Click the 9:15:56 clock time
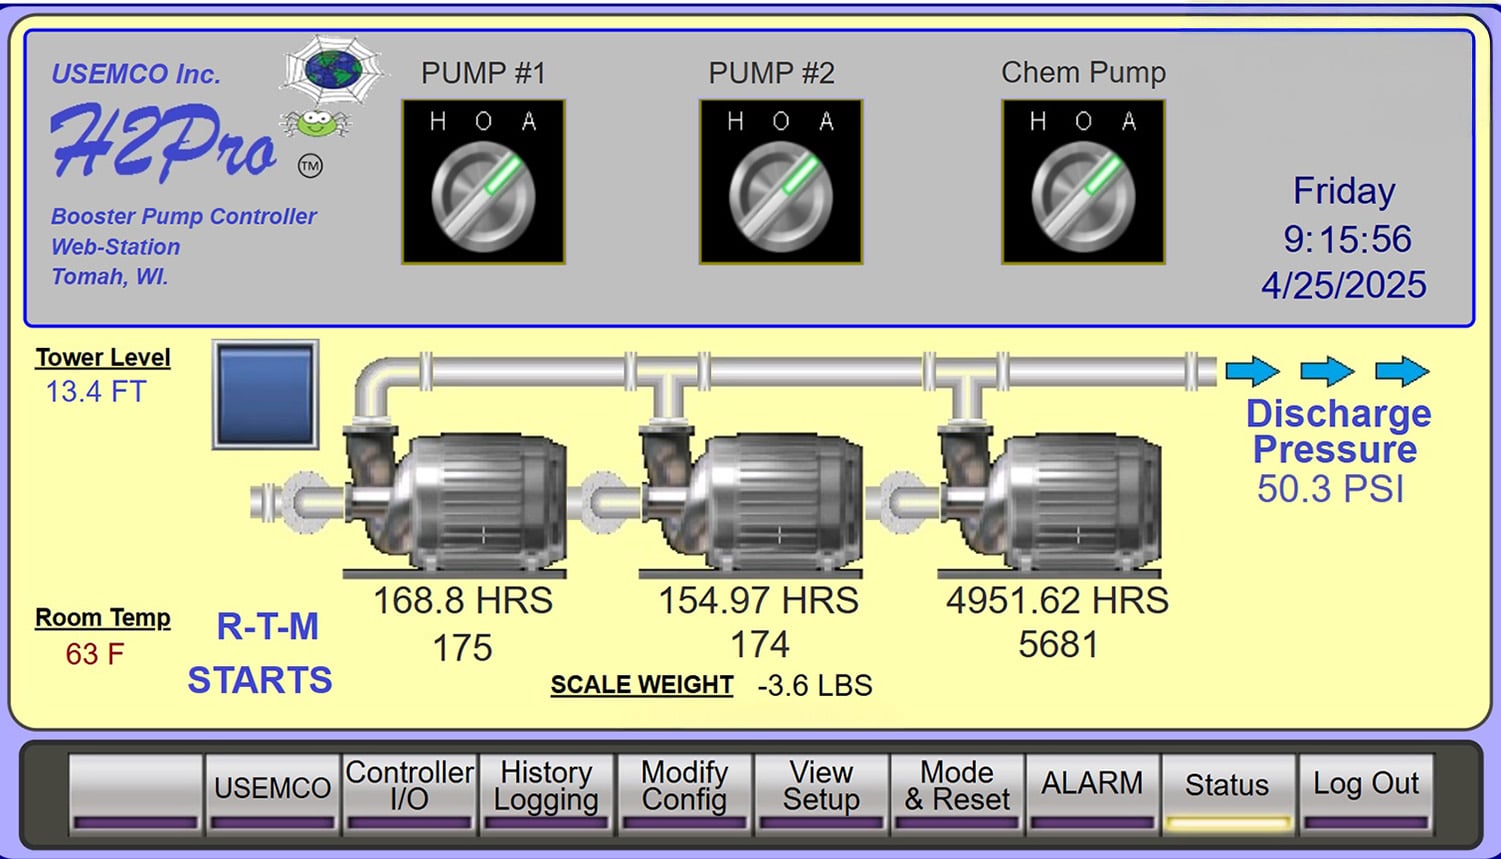This screenshot has width=1501, height=859. [x=1347, y=240]
